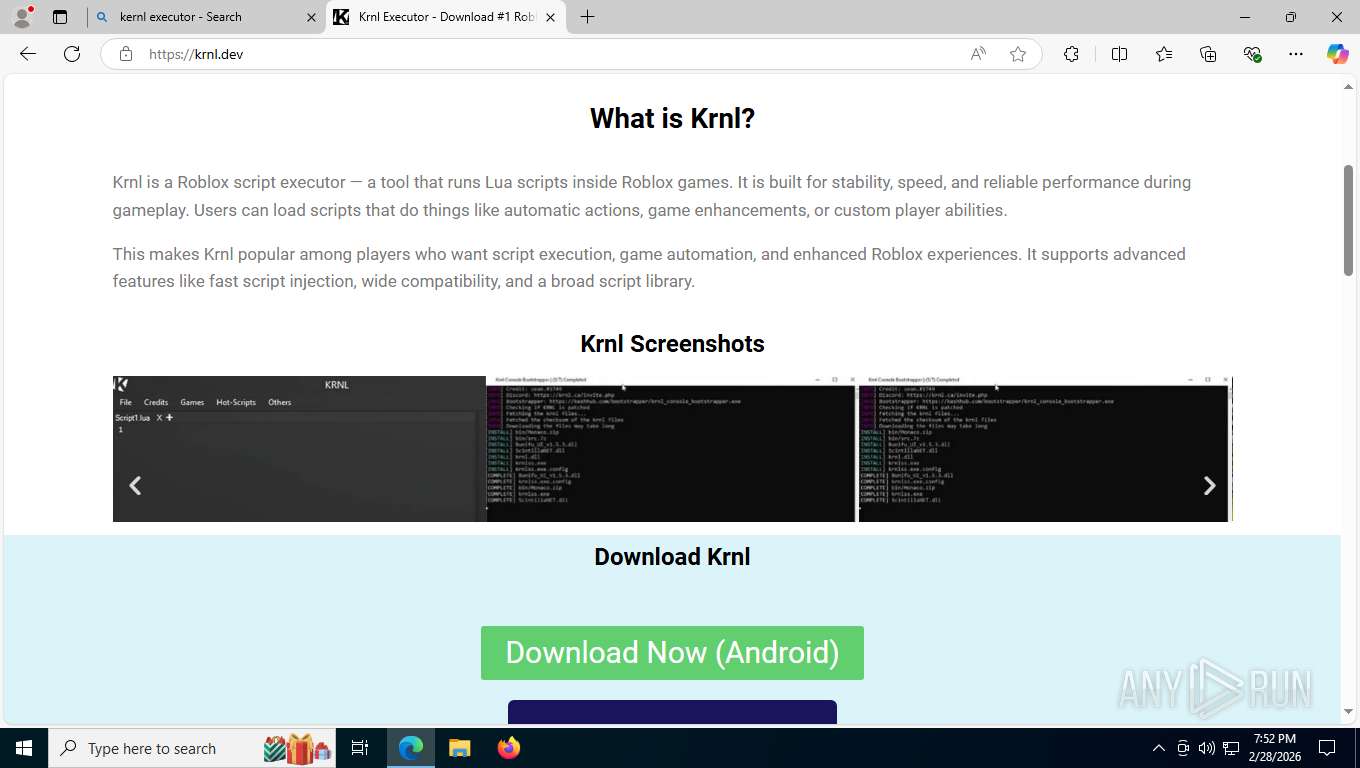Viewport: 1360px width, 768px height.
Task: Click the What is Krnl? heading
Action: click(x=672, y=119)
